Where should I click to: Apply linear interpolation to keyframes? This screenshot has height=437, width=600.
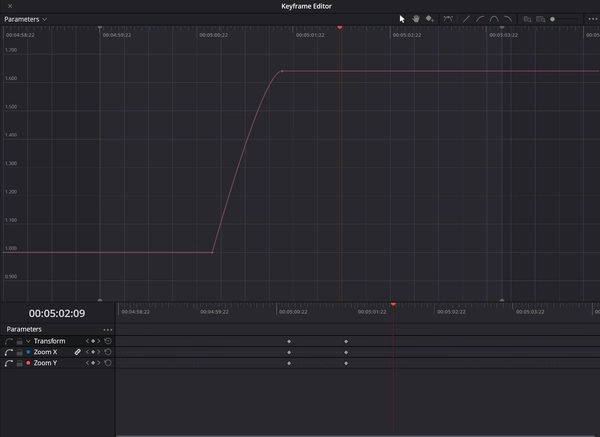tap(466, 18)
